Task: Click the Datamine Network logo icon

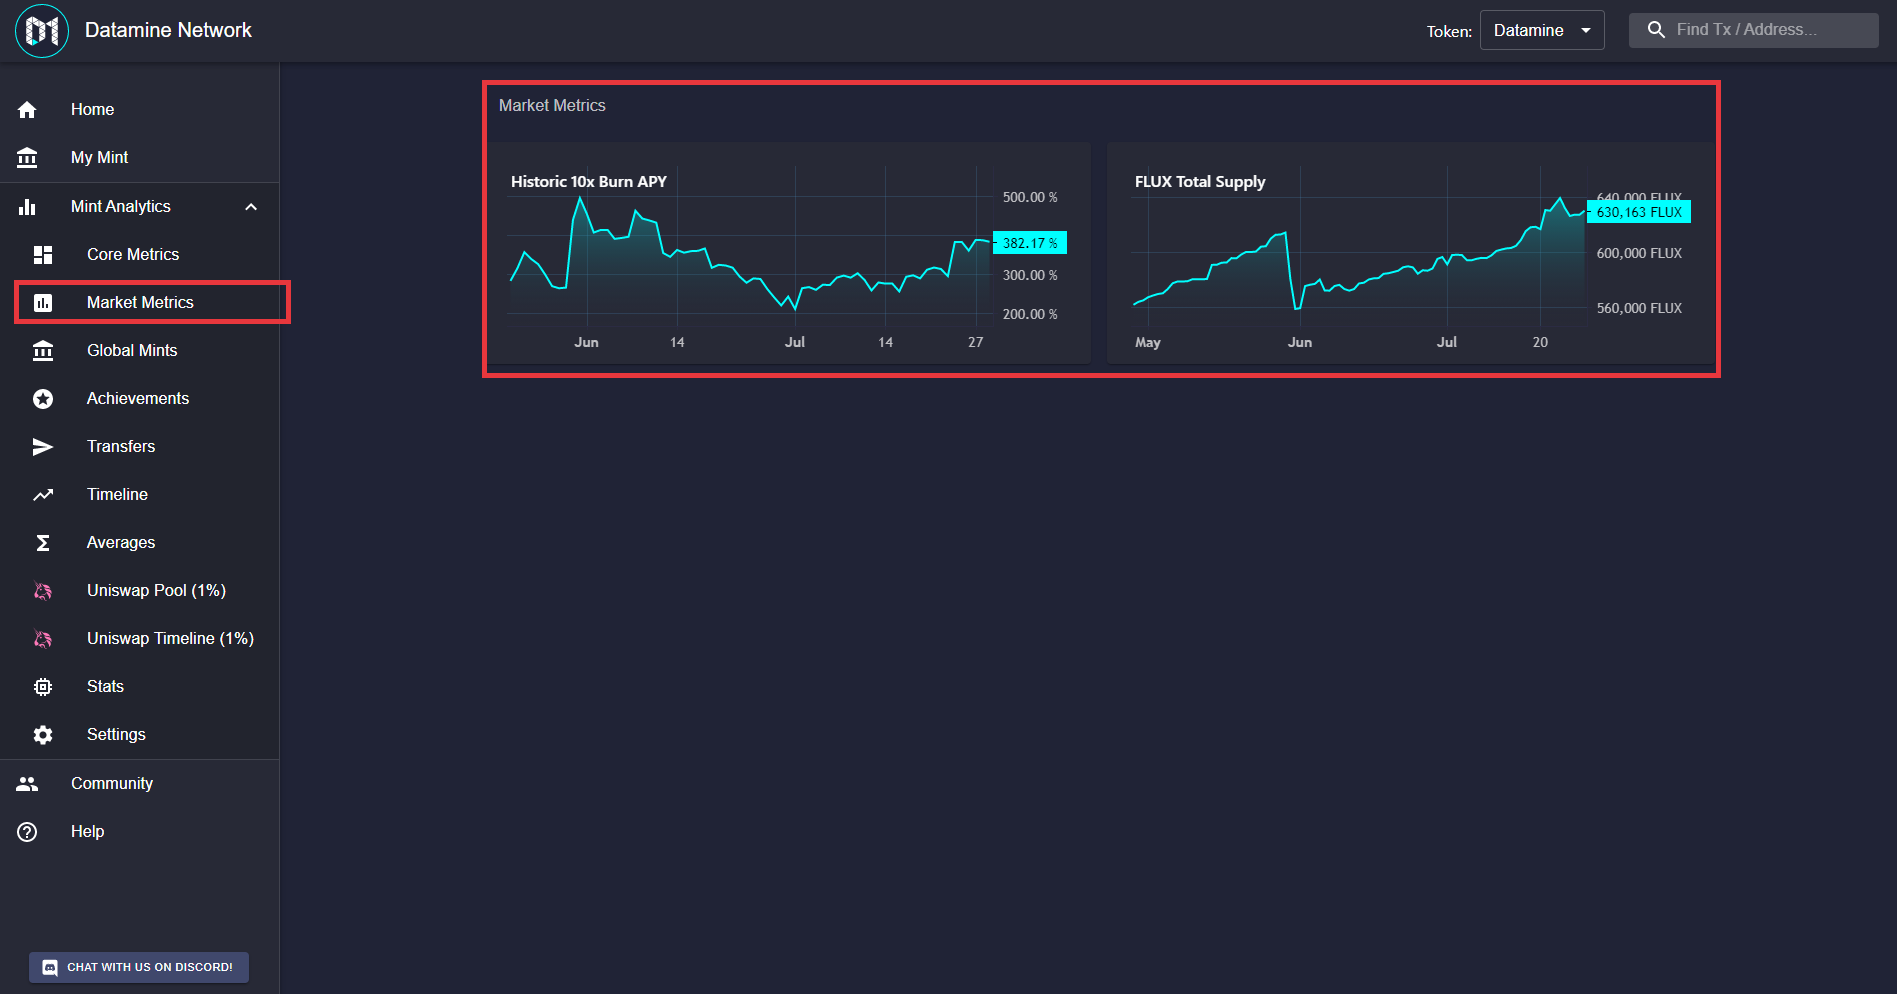Action: (42, 30)
